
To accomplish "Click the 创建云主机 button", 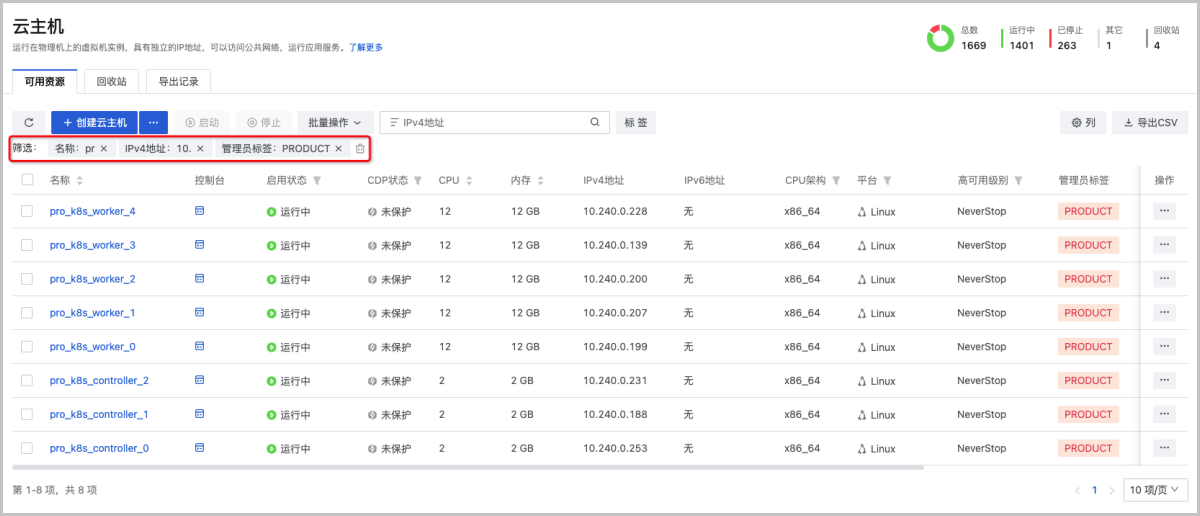I will 94,122.
